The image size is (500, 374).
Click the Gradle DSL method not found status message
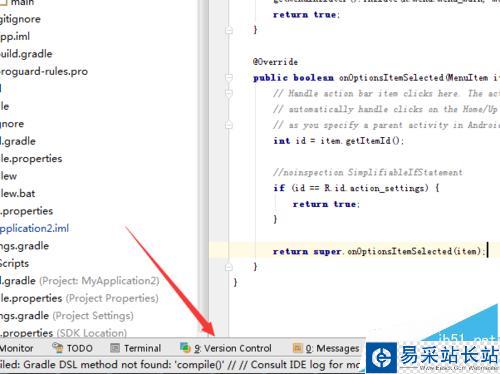point(180,365)
